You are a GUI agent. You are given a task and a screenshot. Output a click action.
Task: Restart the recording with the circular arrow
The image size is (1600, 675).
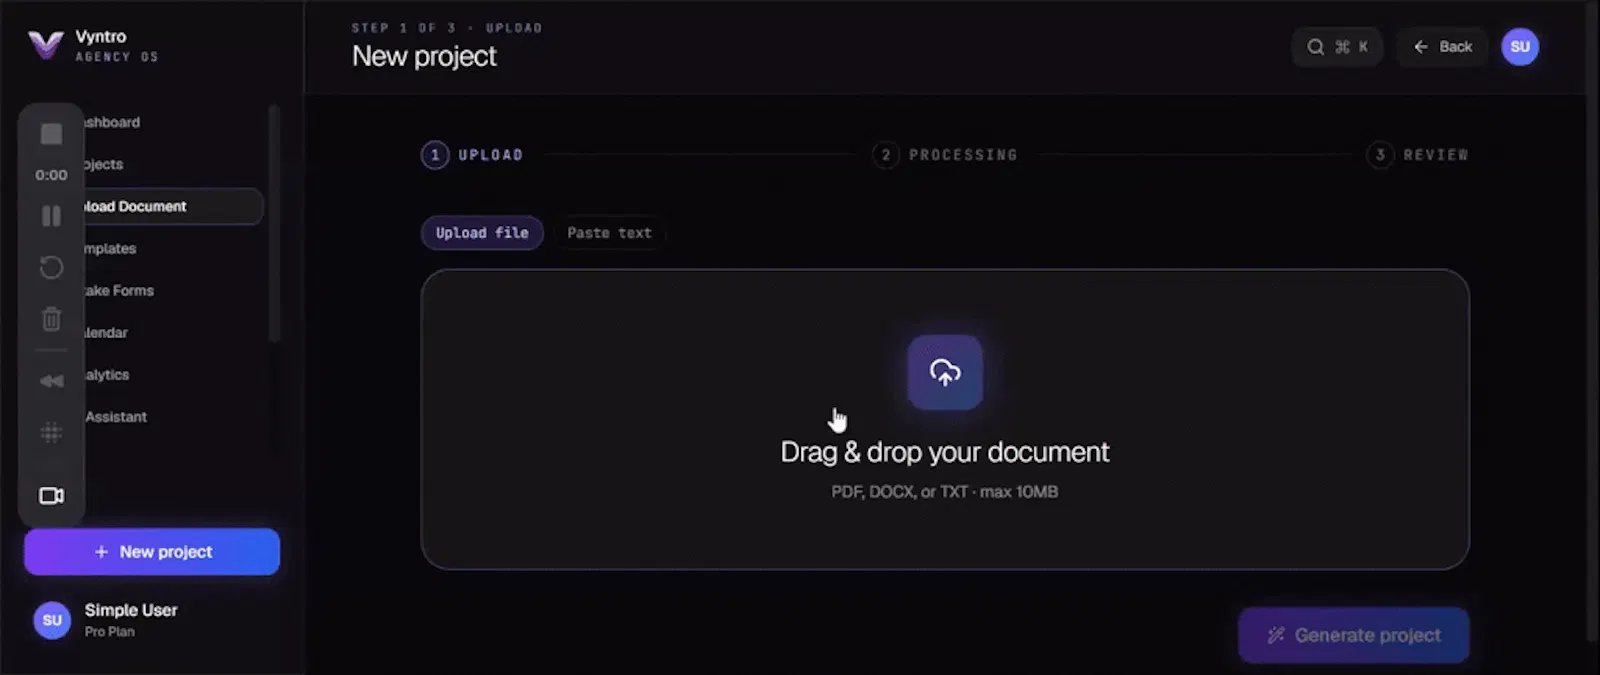(x=51, y=267)
